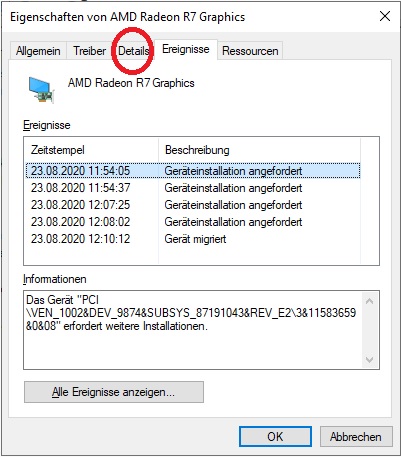Screen dimensions: 401x457
Task: Click the Informationen scrollbar down arrow
Action: tap(369, 359)
